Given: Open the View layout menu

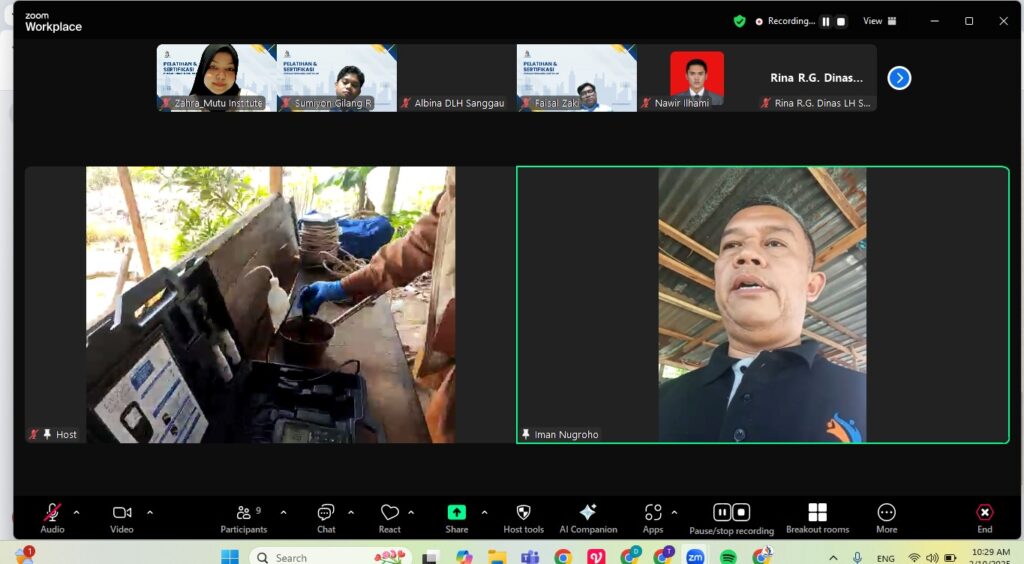Looking at the screenshot, I should pos(879,21).
